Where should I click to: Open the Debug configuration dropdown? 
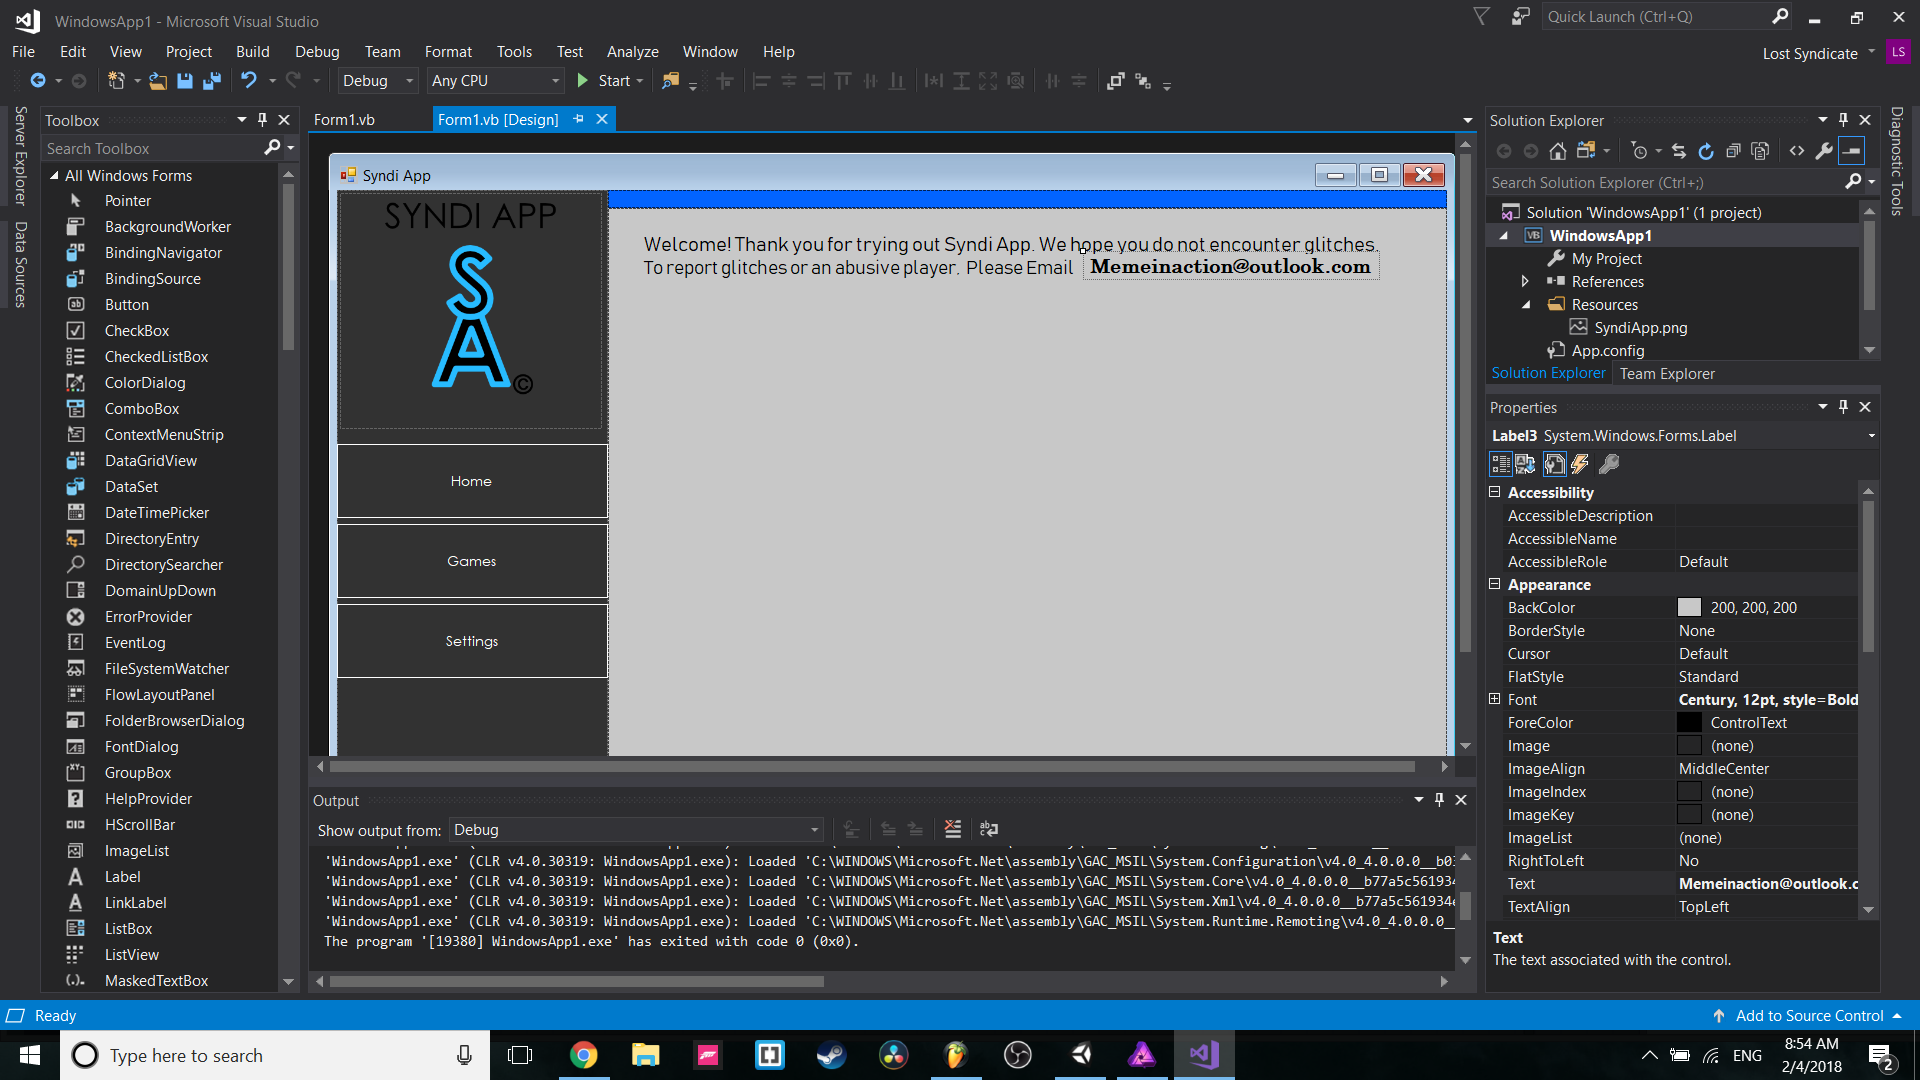378,81
